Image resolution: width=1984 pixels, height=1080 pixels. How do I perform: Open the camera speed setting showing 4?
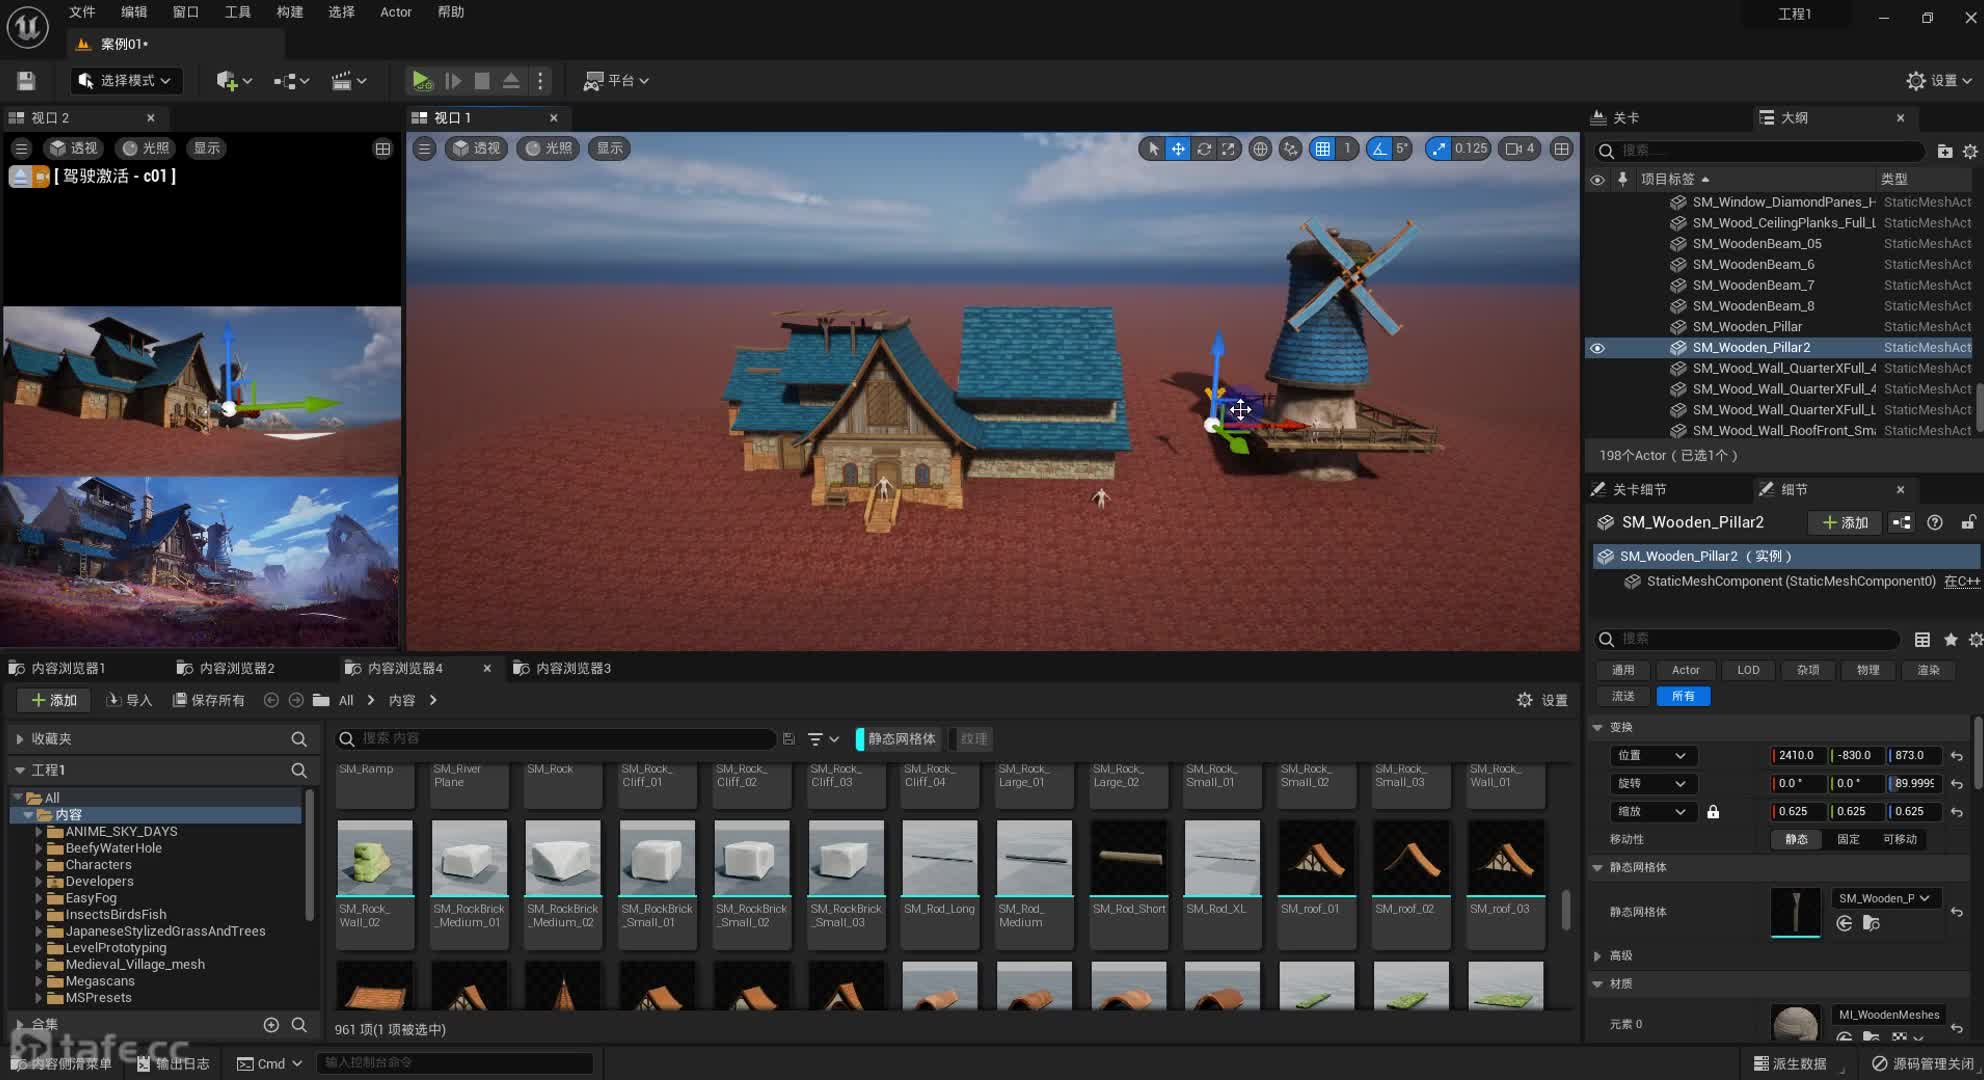point(1520,148)
